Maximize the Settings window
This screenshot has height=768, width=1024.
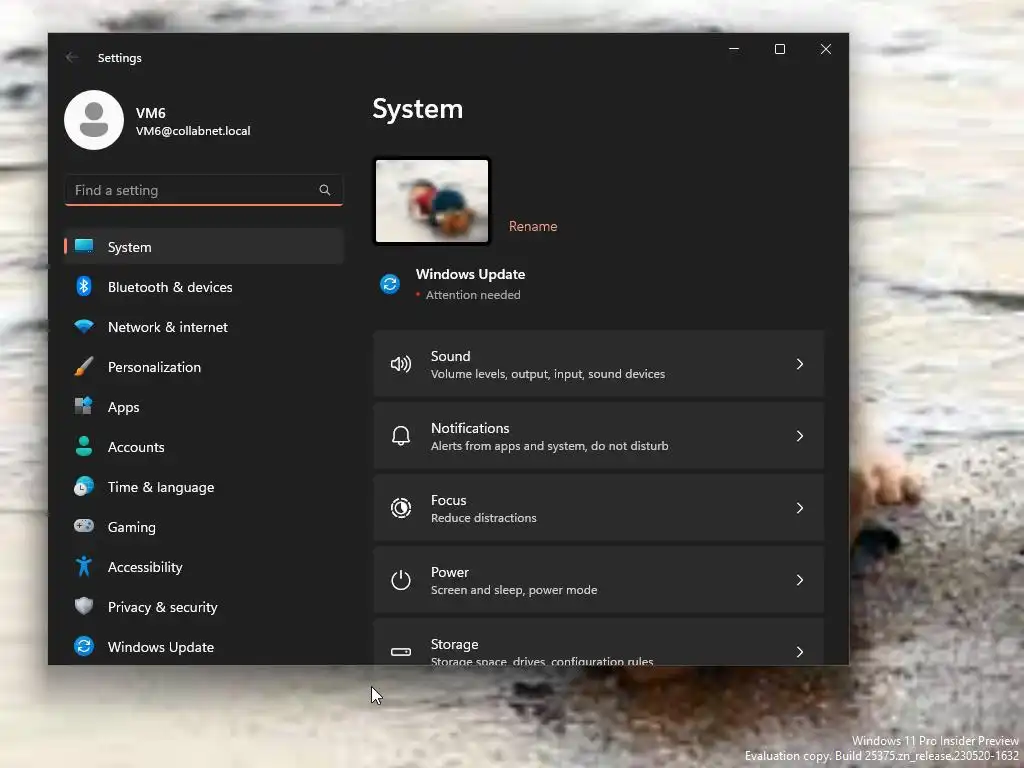pos(780,49)
